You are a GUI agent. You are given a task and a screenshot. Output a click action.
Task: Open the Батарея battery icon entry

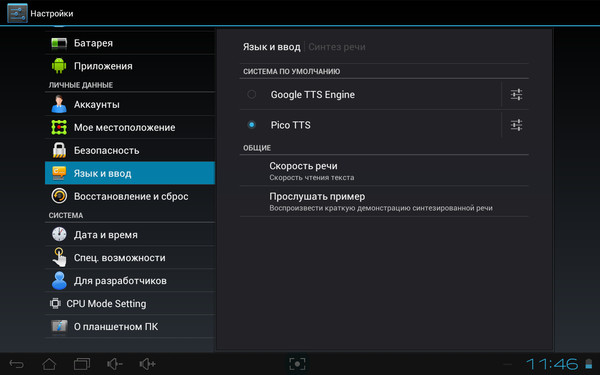tap(59, 43)
